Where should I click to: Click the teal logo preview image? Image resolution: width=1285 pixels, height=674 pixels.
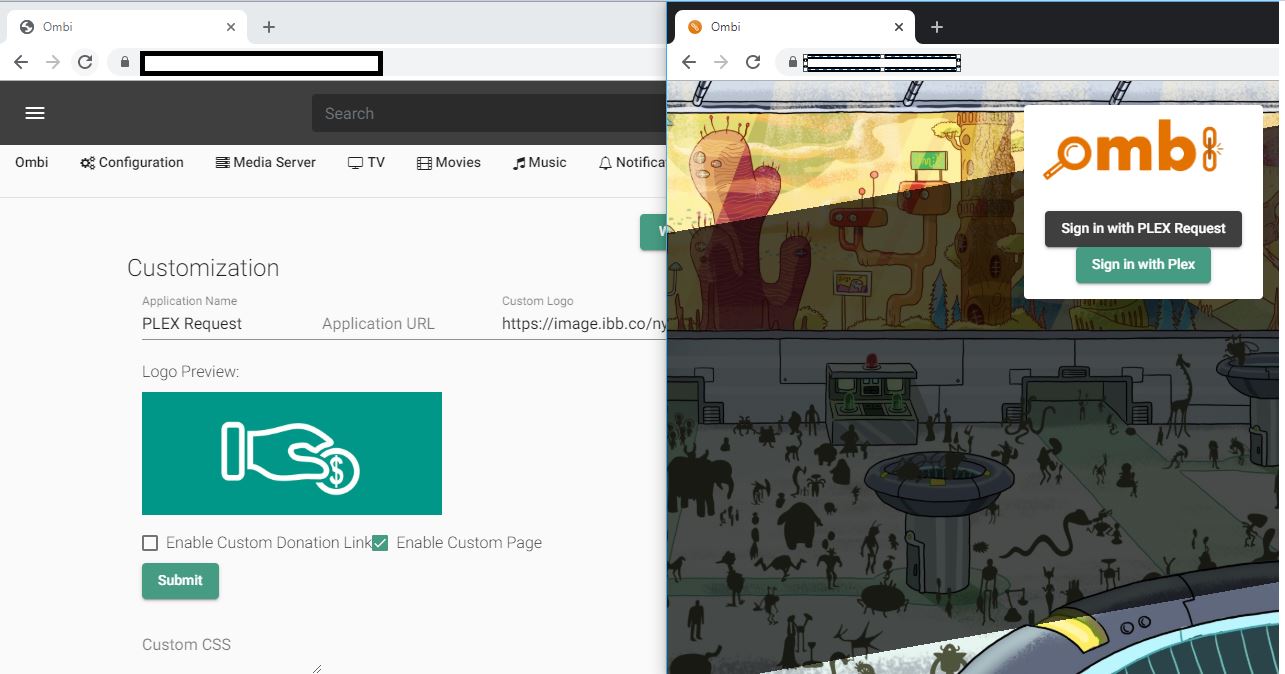(291, 452)
